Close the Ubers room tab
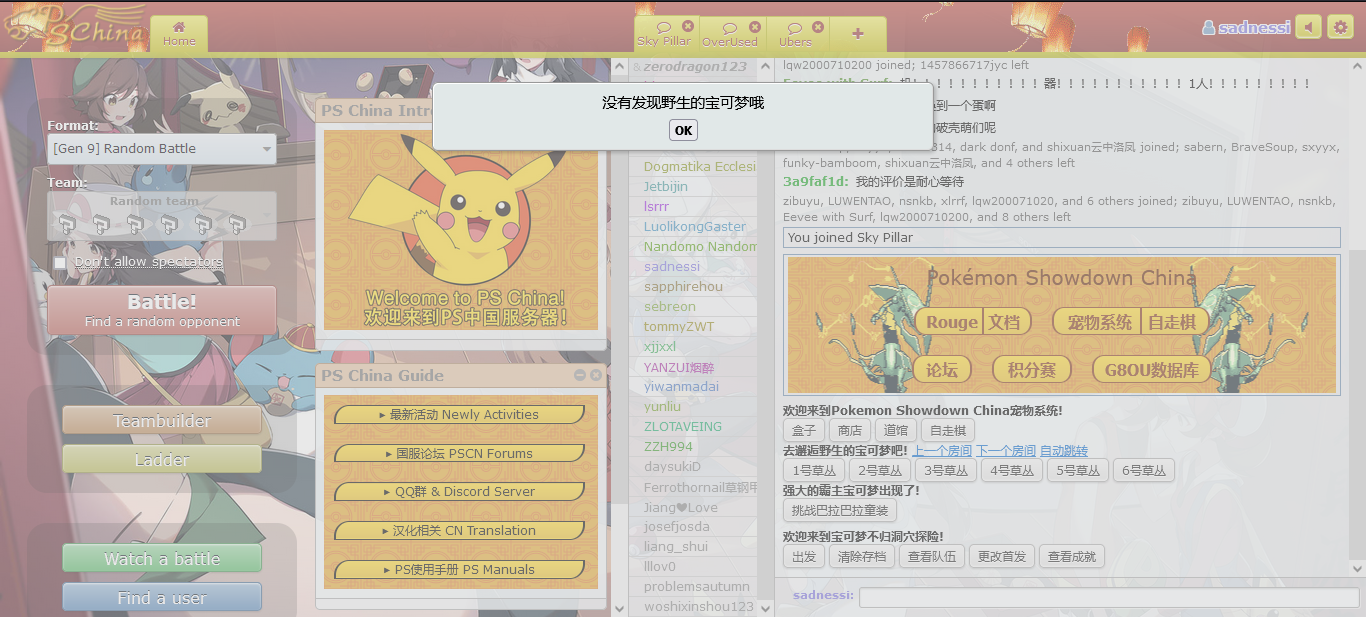The width and height of the screenshot is (1366, 617). pos(818,27)
